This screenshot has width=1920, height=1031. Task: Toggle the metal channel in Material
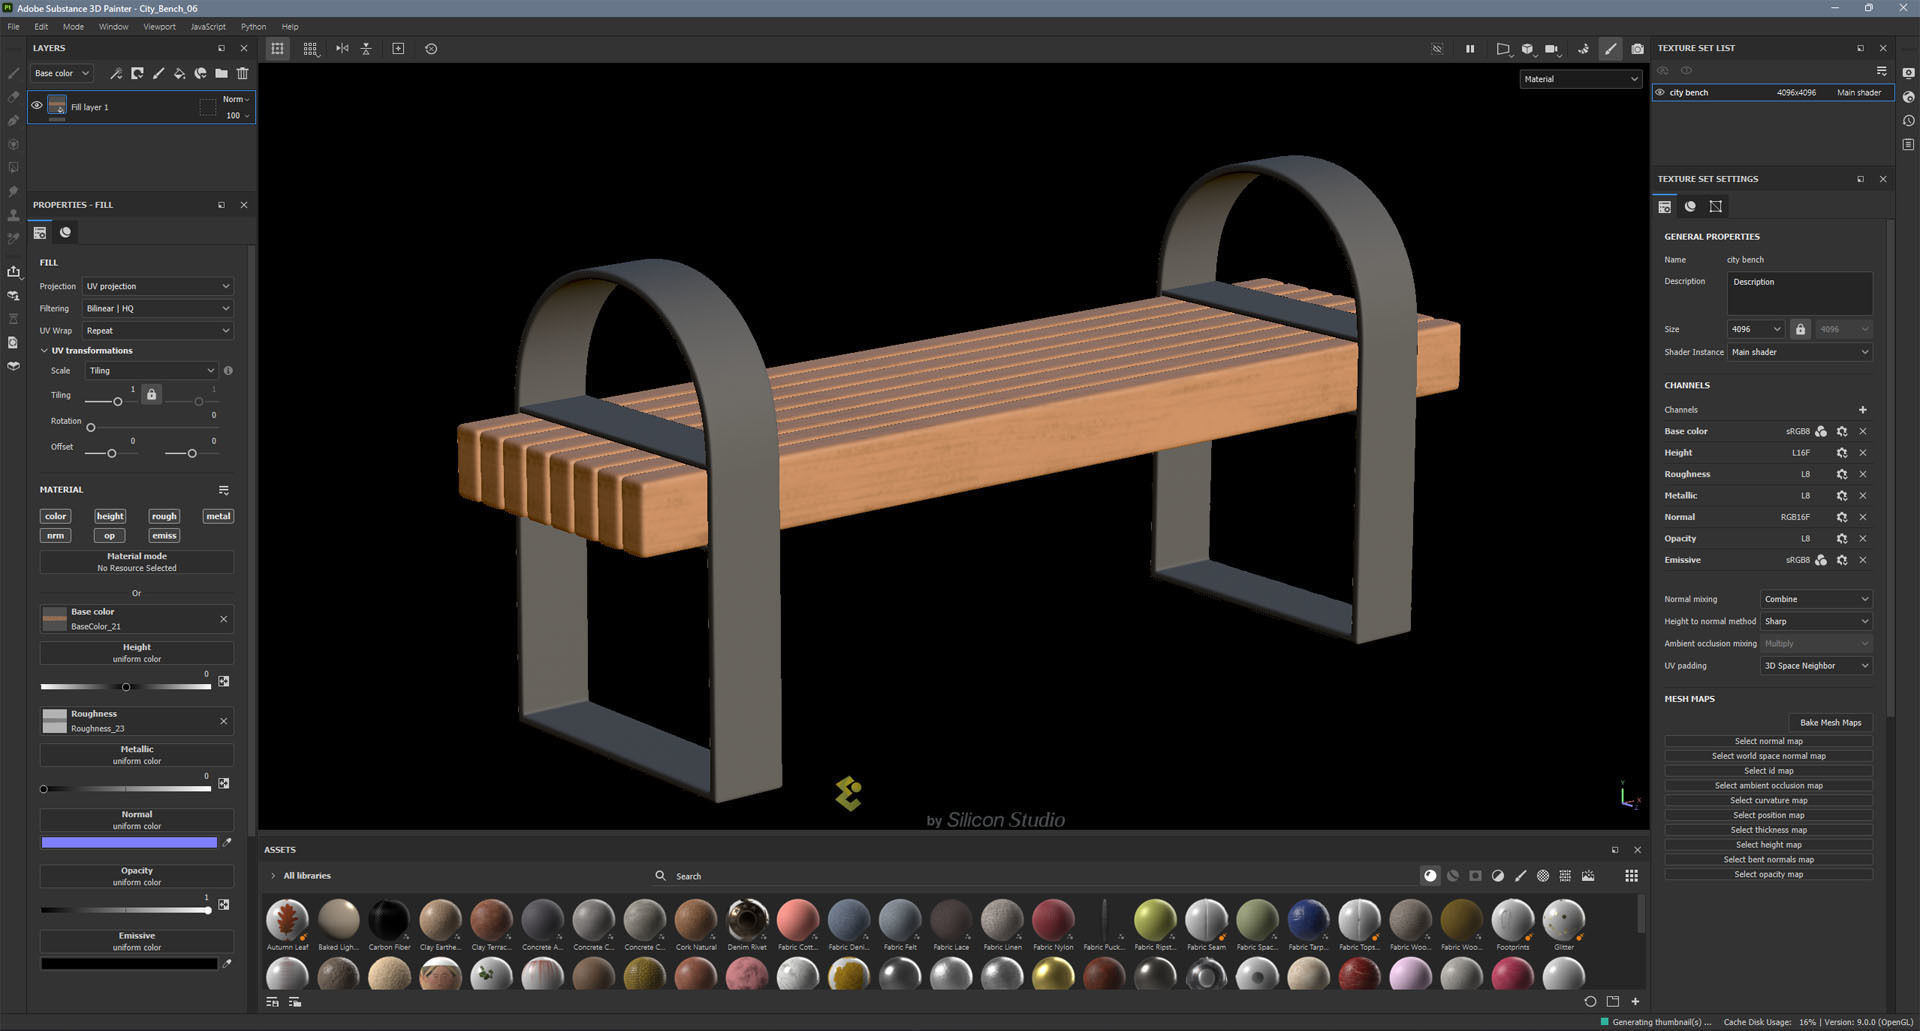tap(218, 516)
